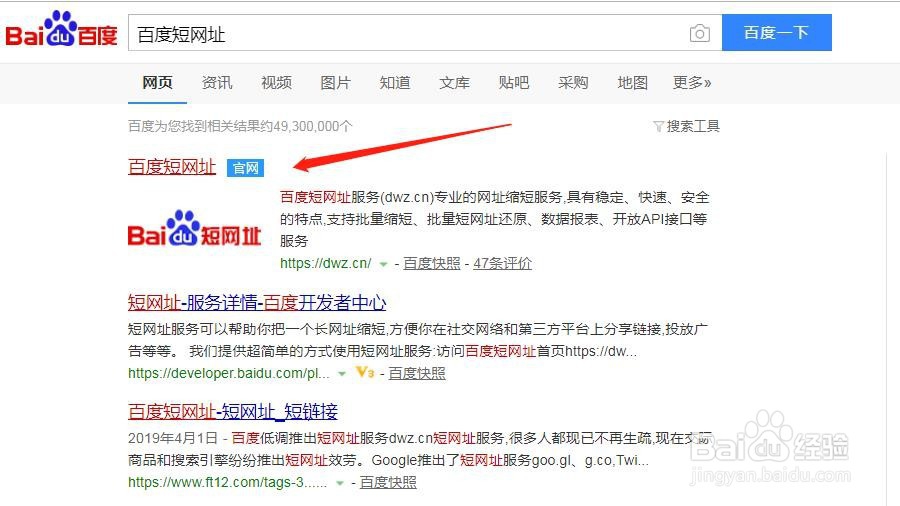Switch to the 采购 tab
This screenshot has height=506, width=900.
click(573, 83)
